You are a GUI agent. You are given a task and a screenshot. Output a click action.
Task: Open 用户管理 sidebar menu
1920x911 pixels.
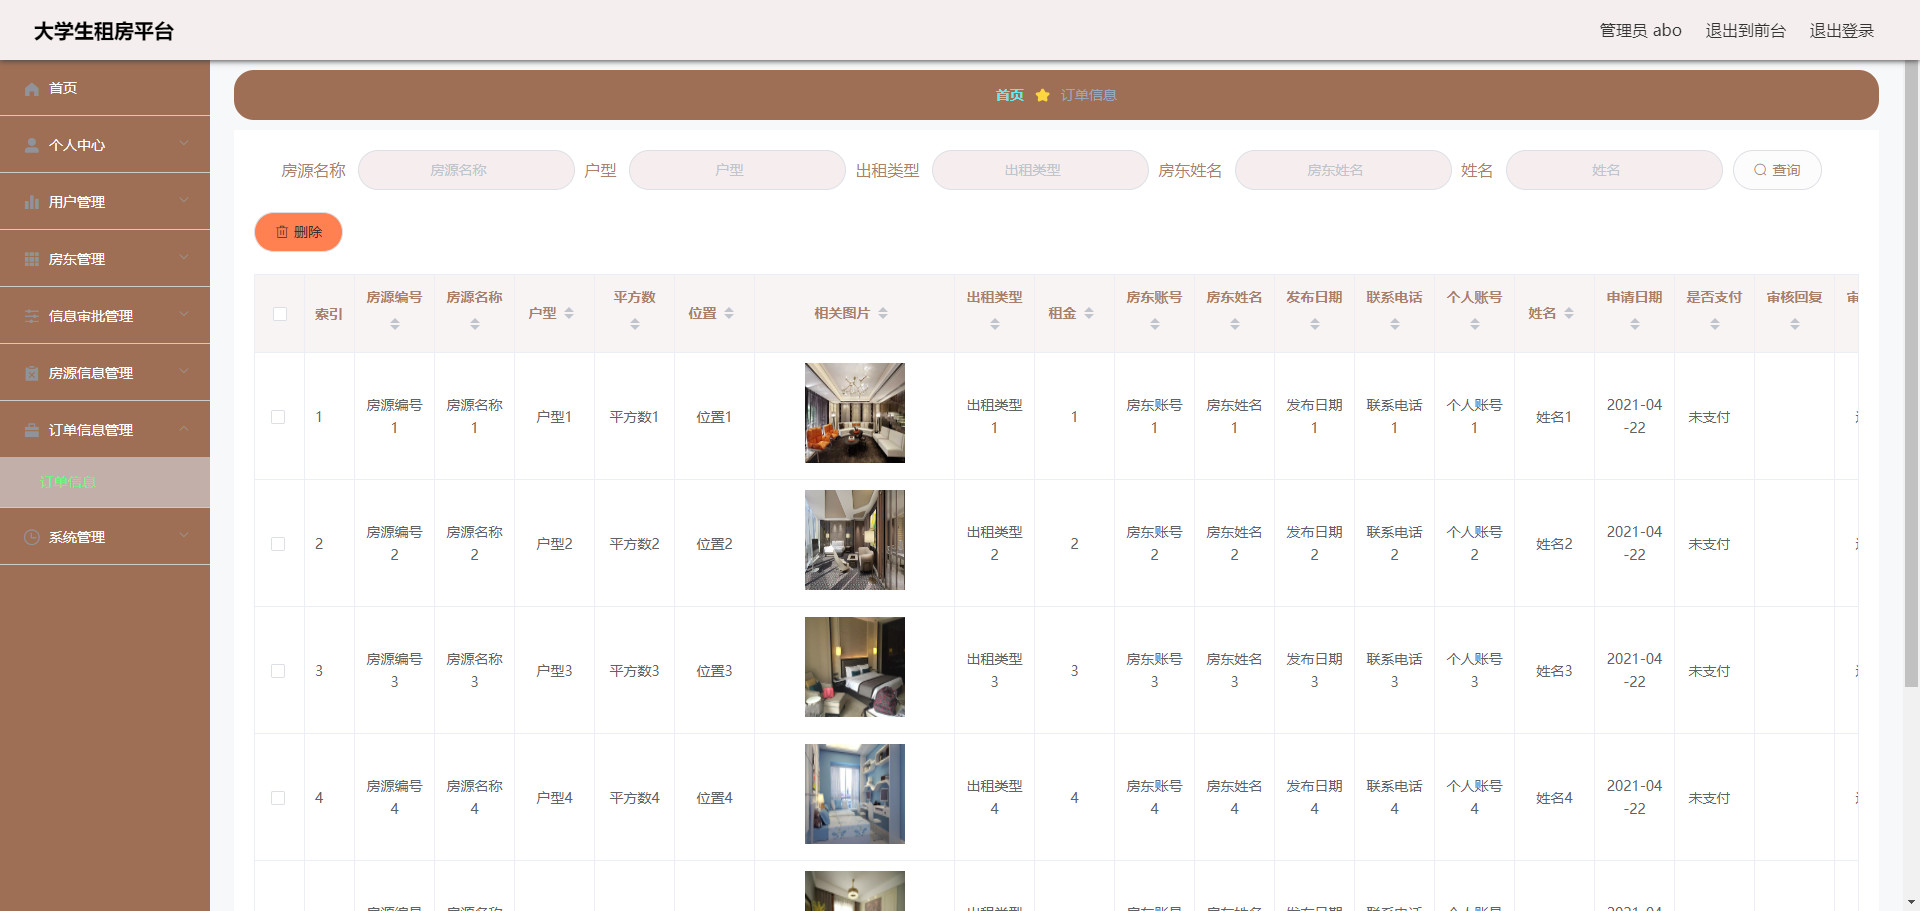click(105, 202)
